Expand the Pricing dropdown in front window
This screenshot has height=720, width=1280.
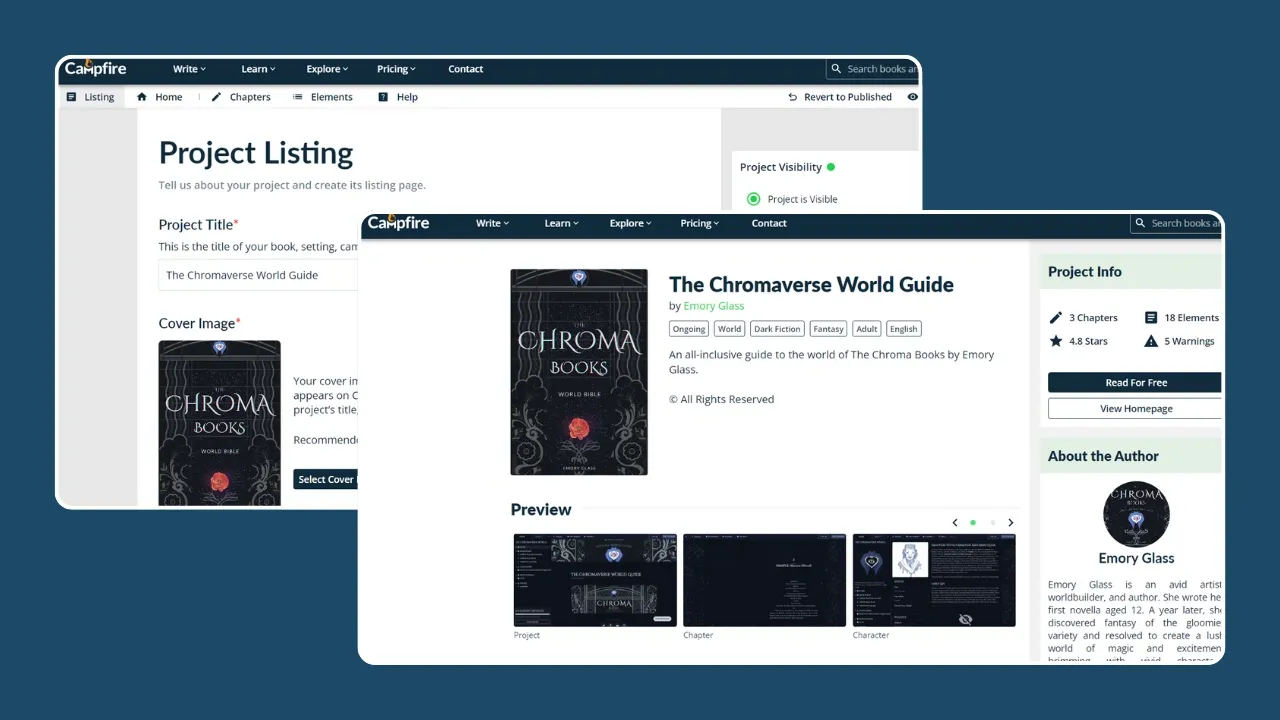click(700, 224)
